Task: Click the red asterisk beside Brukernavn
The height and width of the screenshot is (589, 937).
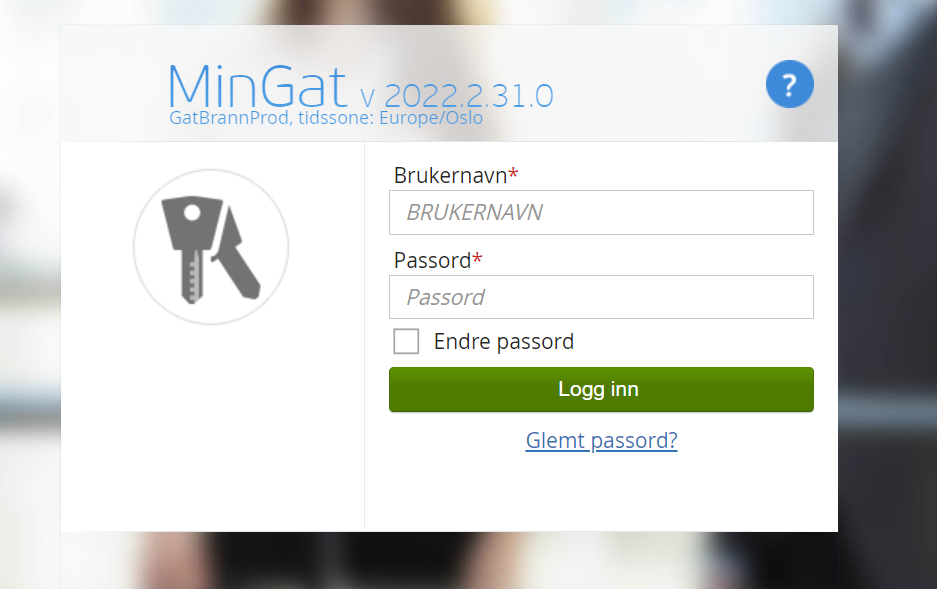Action: 513,173
